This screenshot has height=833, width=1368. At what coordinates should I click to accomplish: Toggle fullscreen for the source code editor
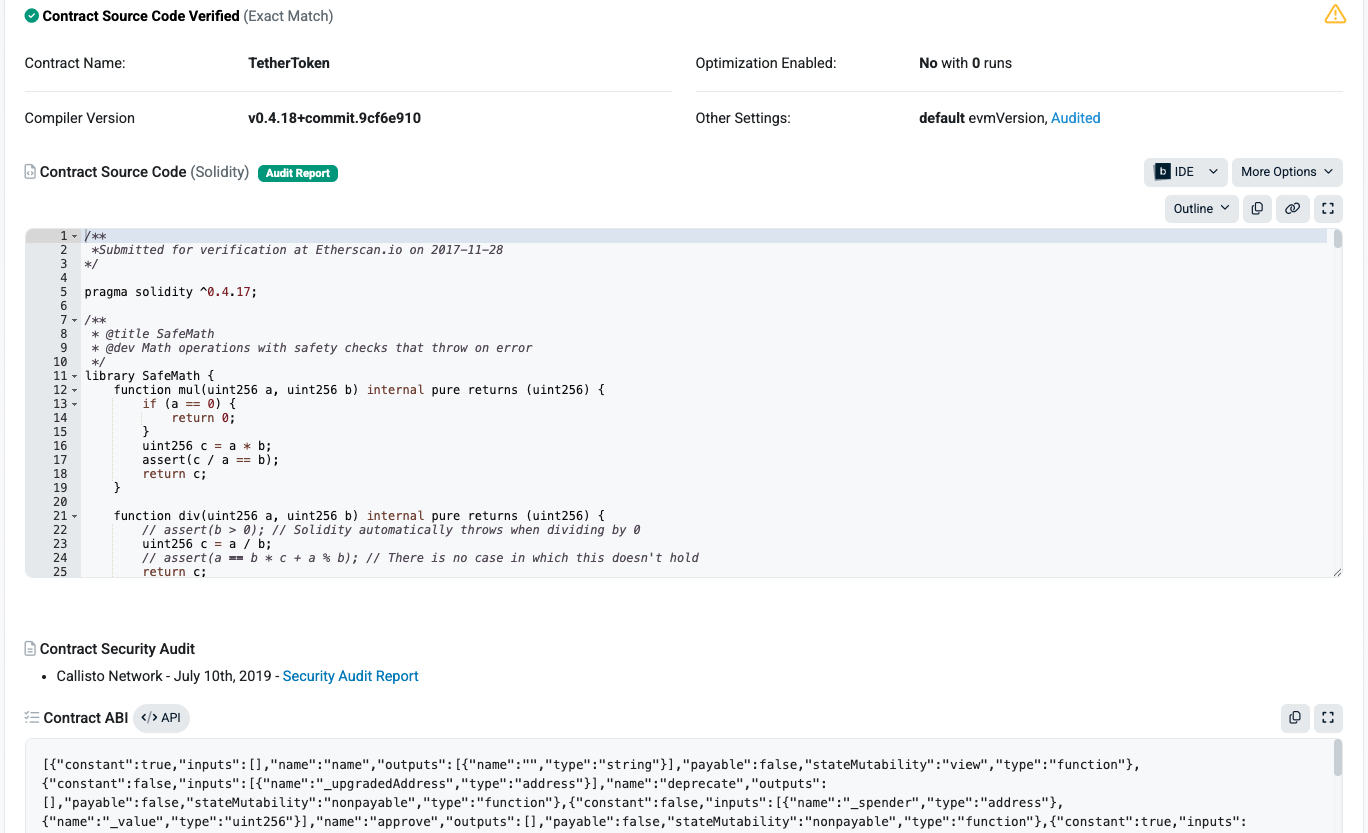pos(1328,208)
